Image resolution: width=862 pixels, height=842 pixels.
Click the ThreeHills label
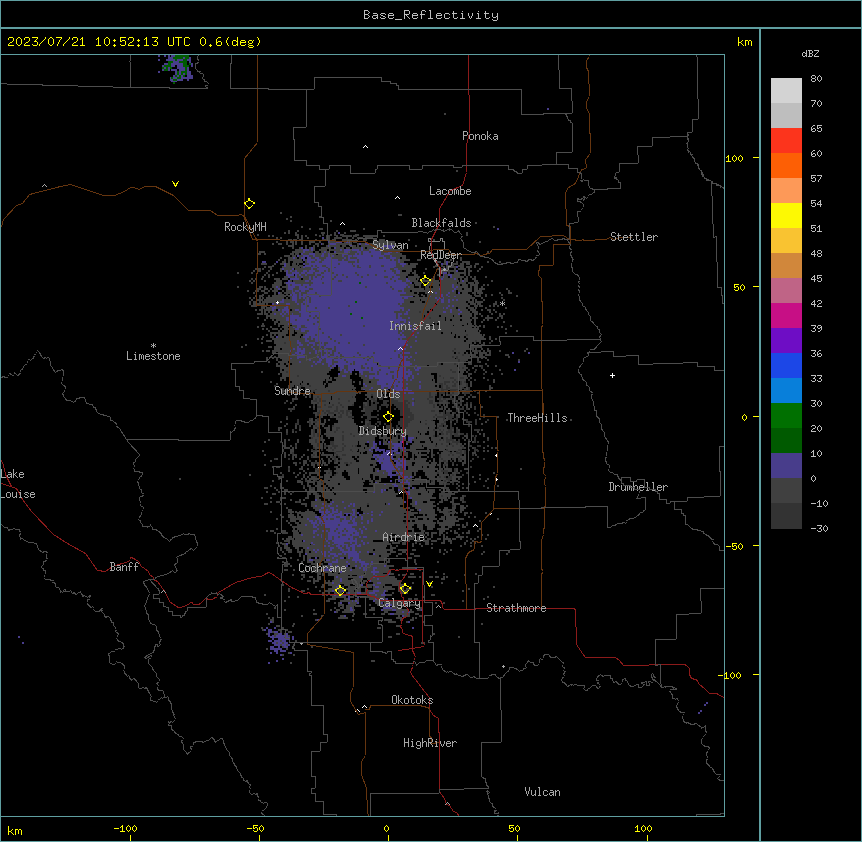click(x=537, y=418)
